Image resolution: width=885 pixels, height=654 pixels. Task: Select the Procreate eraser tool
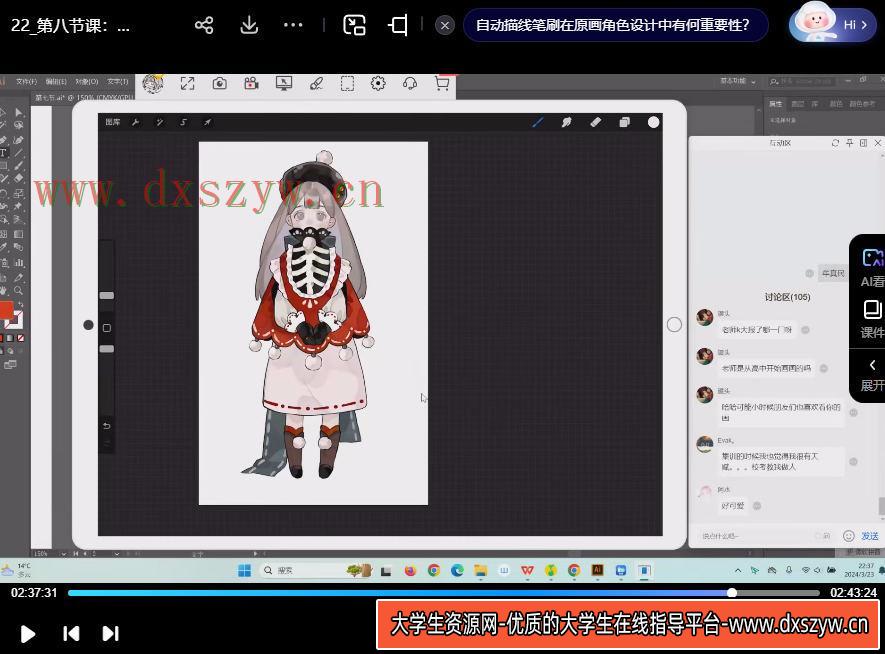click(x=595, y=122)
